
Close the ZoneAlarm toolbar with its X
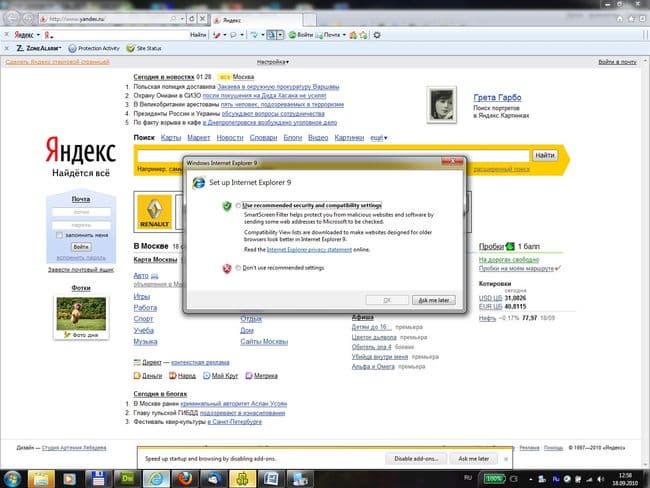[x=6, y=48]
